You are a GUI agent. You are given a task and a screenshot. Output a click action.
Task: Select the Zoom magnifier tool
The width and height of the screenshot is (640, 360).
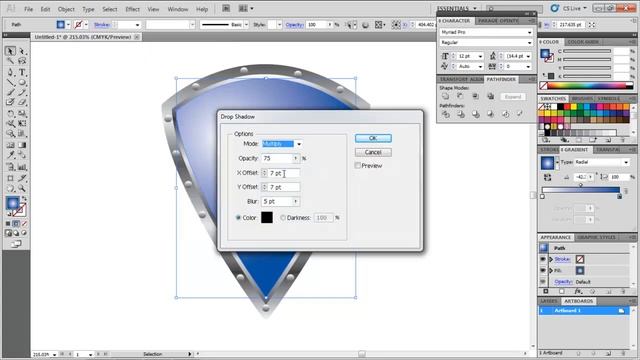[22, 189]
